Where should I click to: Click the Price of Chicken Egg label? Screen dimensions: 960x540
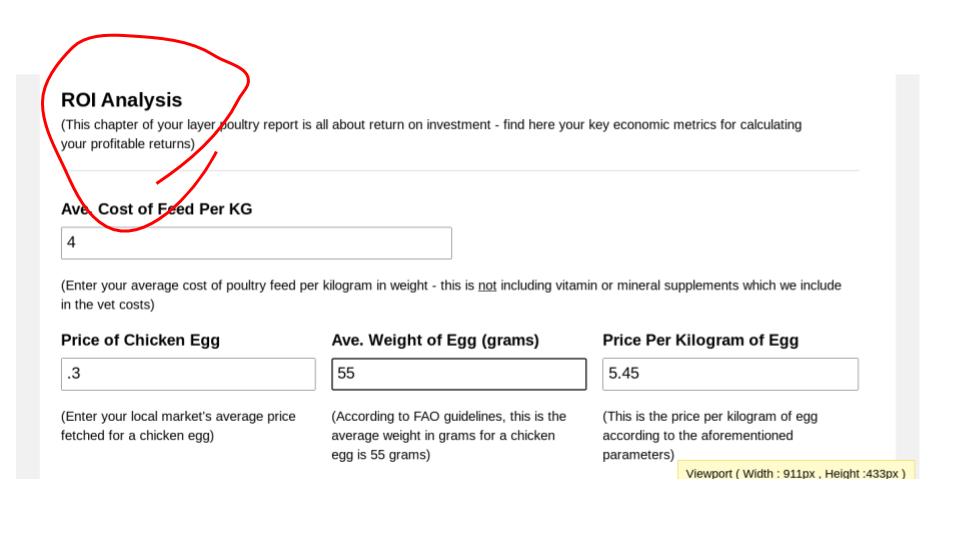coord(140,340)
